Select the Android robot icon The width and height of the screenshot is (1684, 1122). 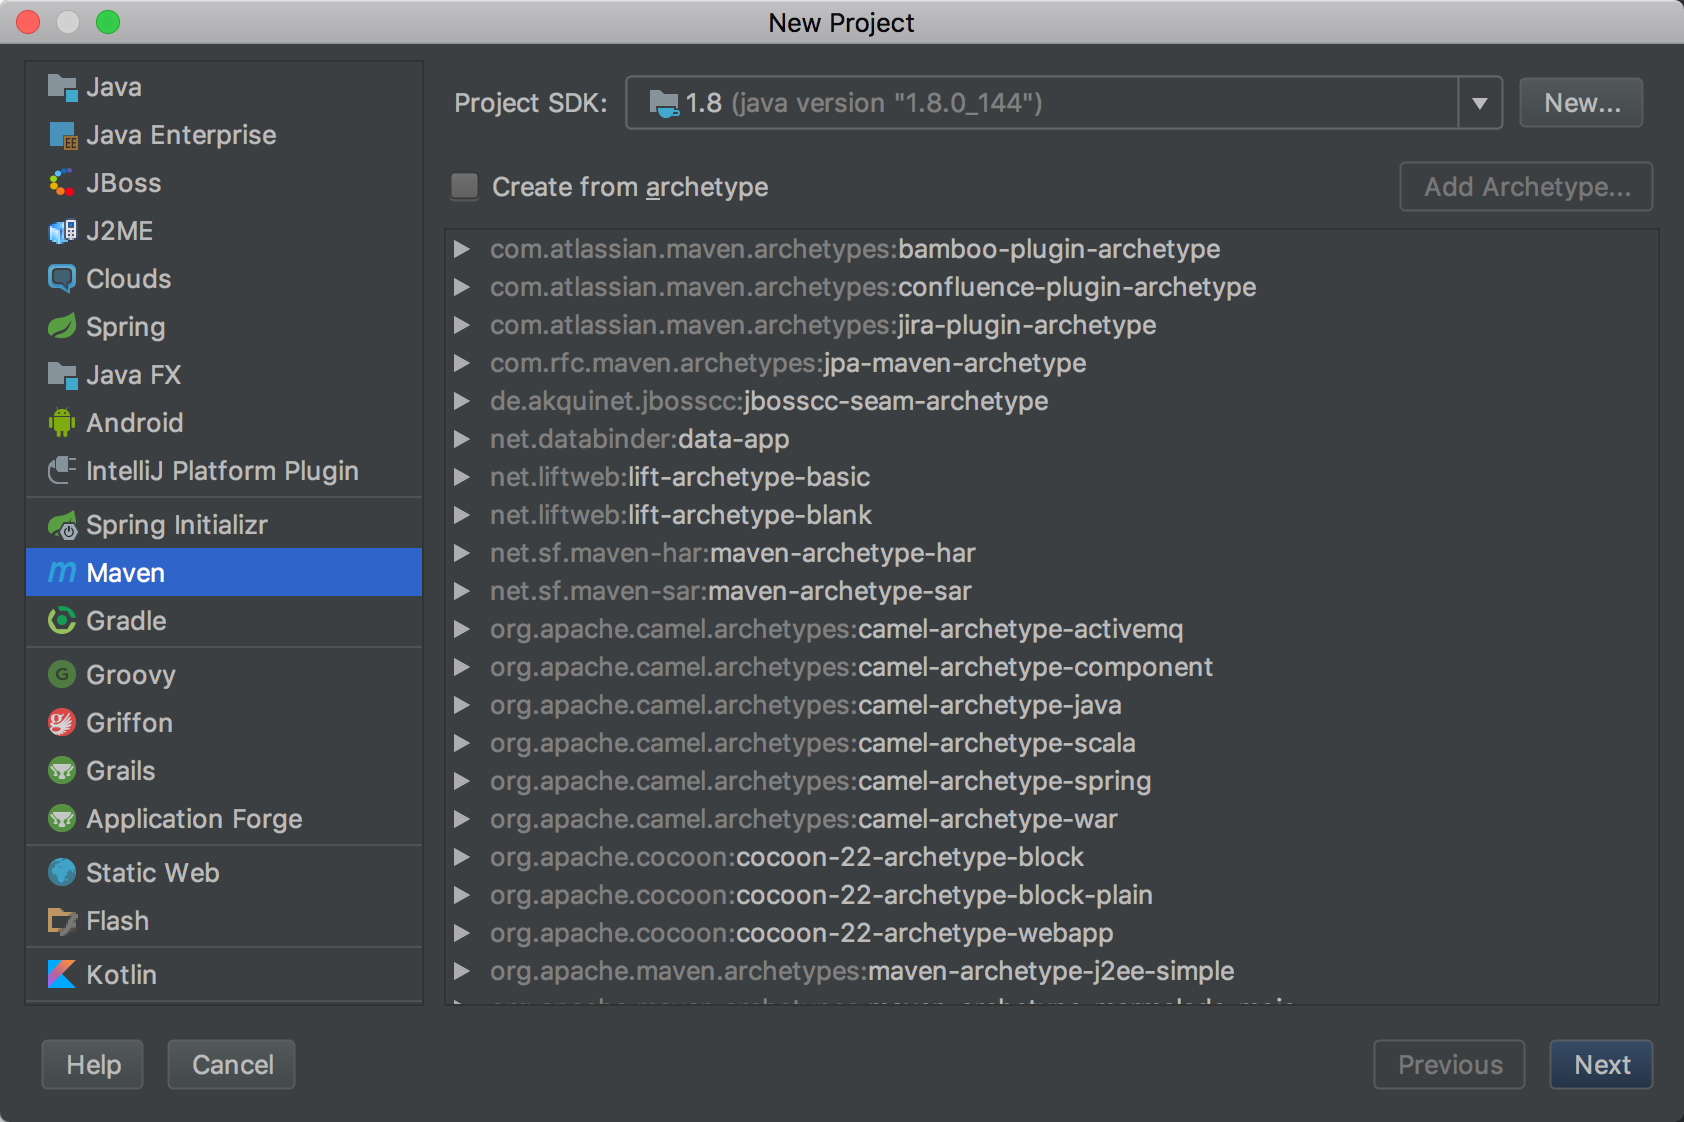(62, 423)
